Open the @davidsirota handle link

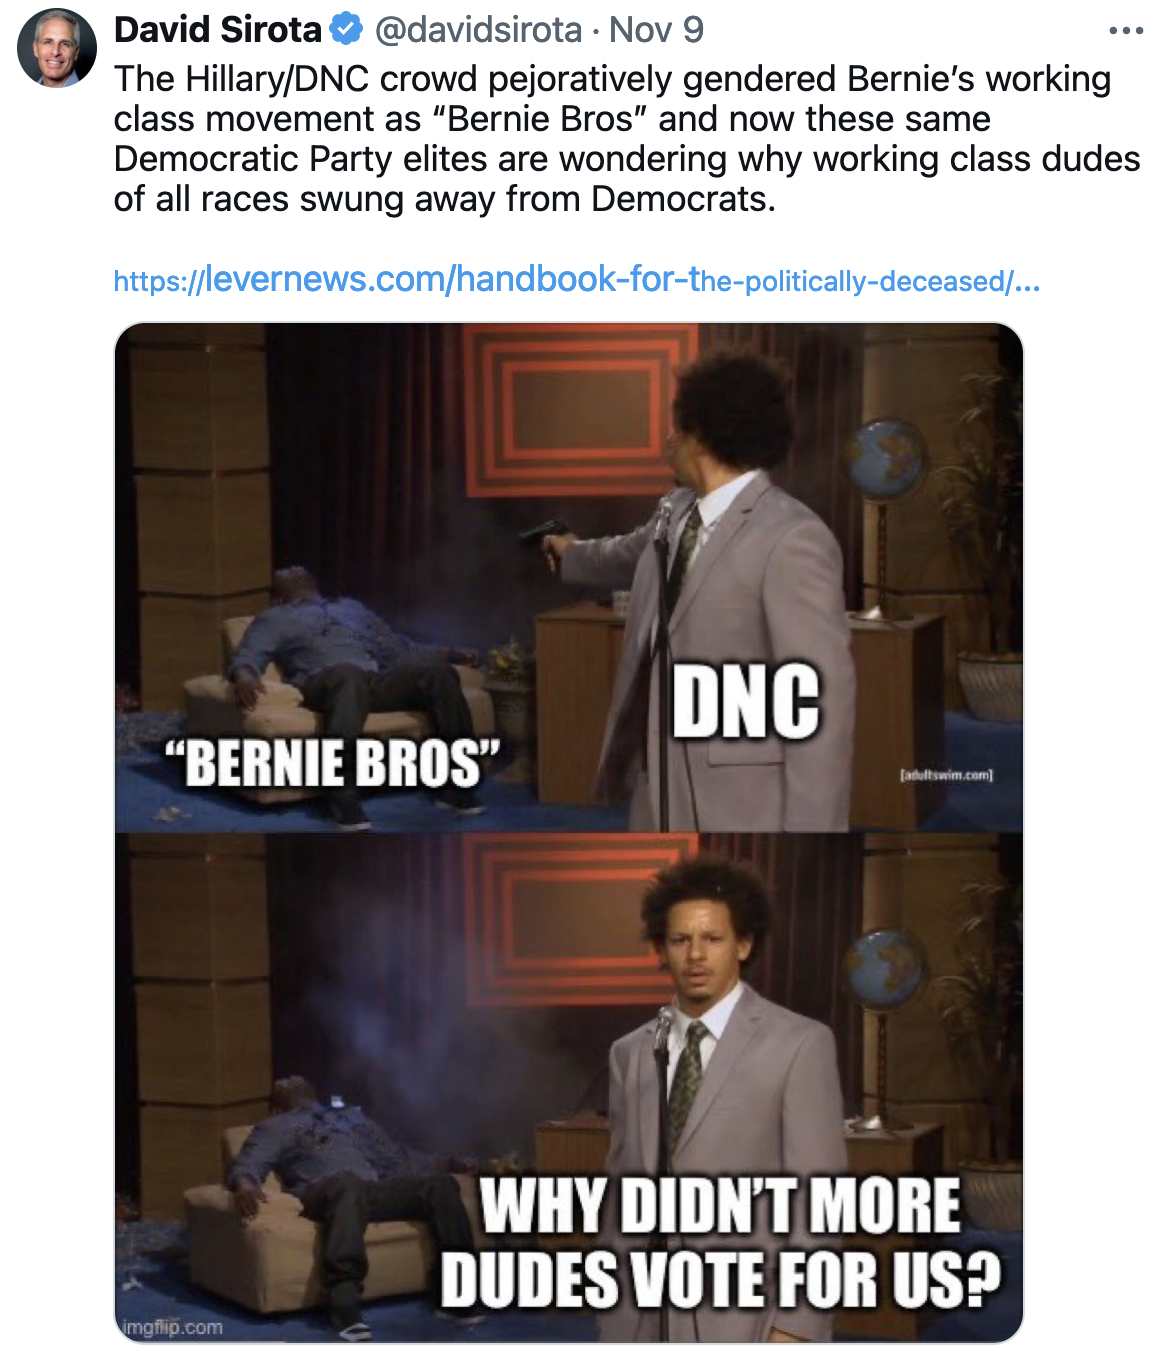(x=478, y=30)
